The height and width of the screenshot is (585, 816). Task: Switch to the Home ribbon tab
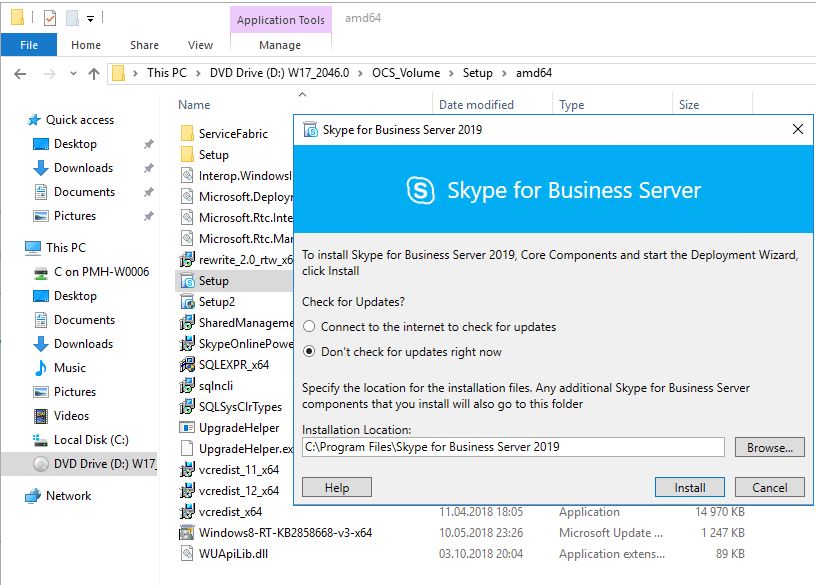[86, 45]
